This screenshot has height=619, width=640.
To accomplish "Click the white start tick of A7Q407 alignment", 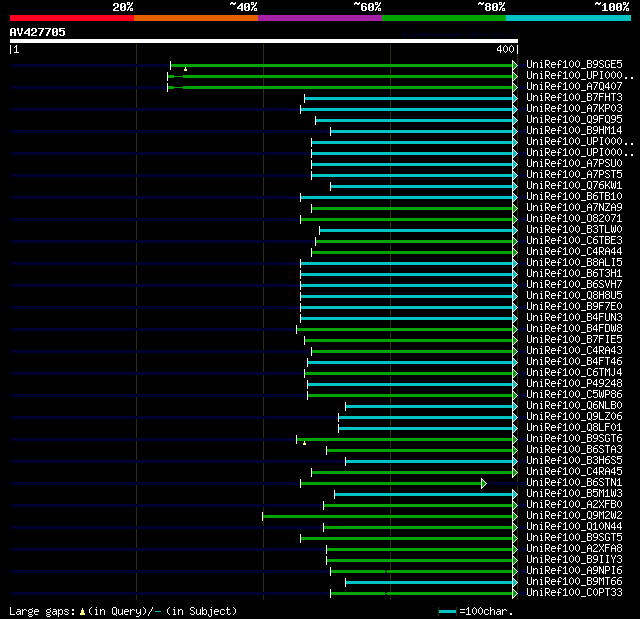I will click(x=168, y=87).
